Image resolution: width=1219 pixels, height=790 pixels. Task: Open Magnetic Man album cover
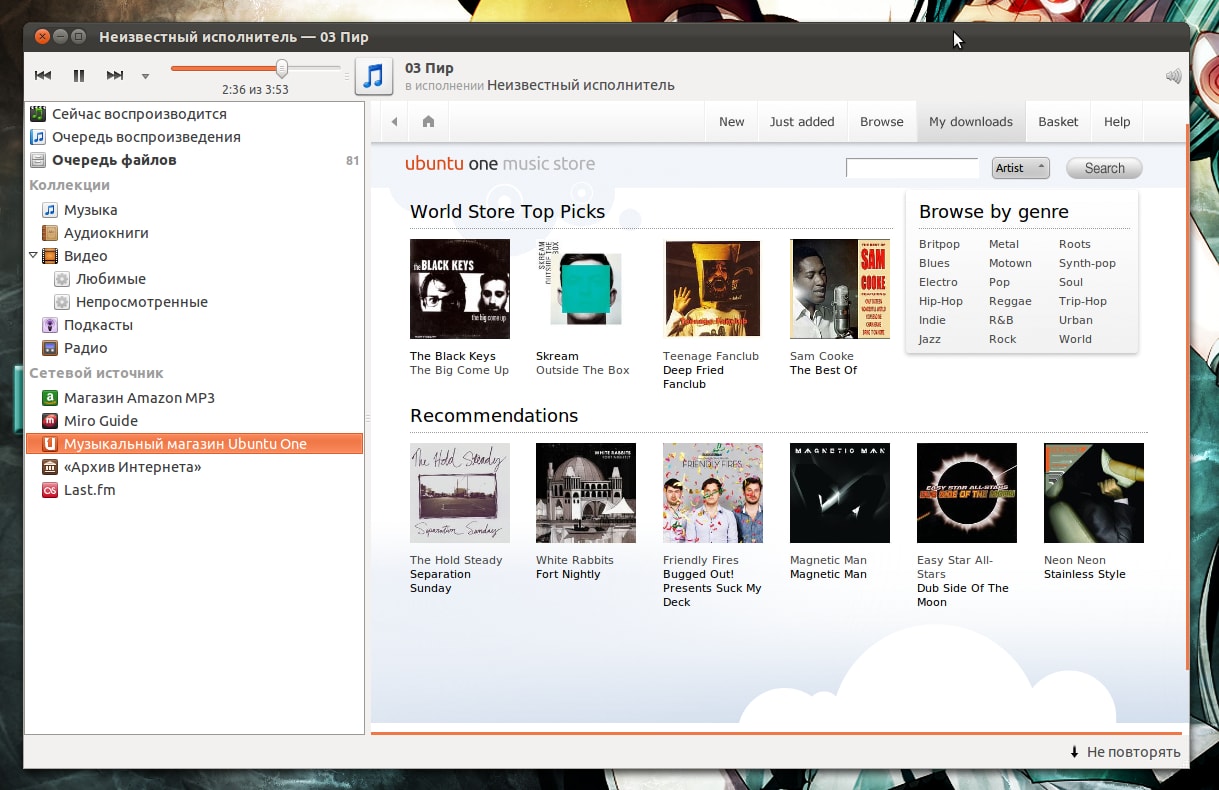840,493
